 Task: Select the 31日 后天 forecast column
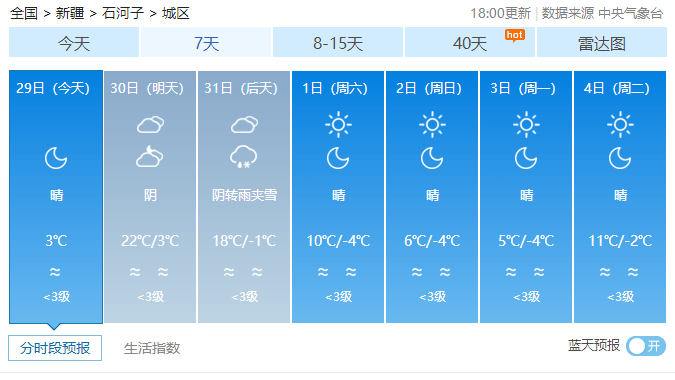(244, 197)
